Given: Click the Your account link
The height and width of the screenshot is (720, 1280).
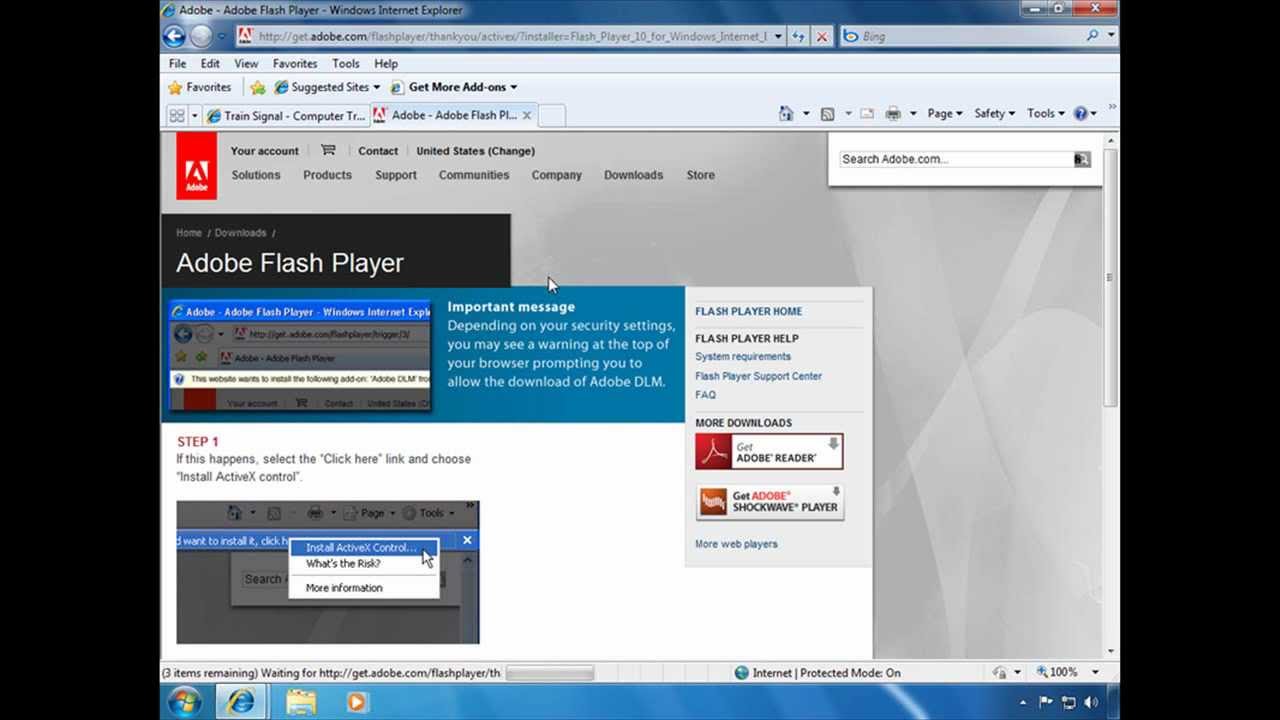Looking at the screenshot, I should [x=264, y=151].
